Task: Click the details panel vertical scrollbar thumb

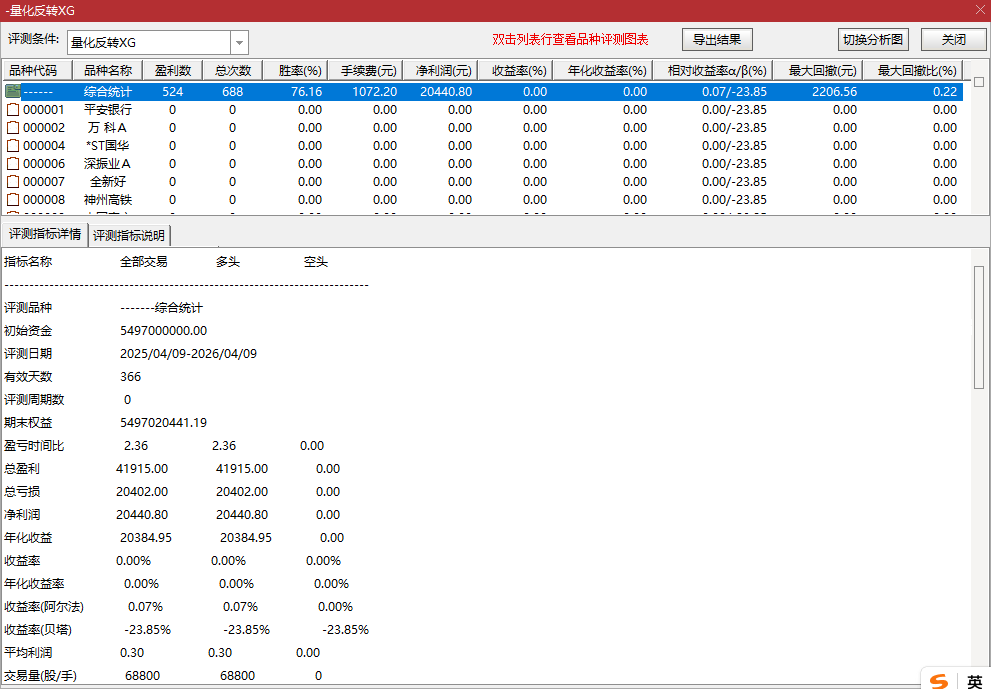Action: point(979,327)
